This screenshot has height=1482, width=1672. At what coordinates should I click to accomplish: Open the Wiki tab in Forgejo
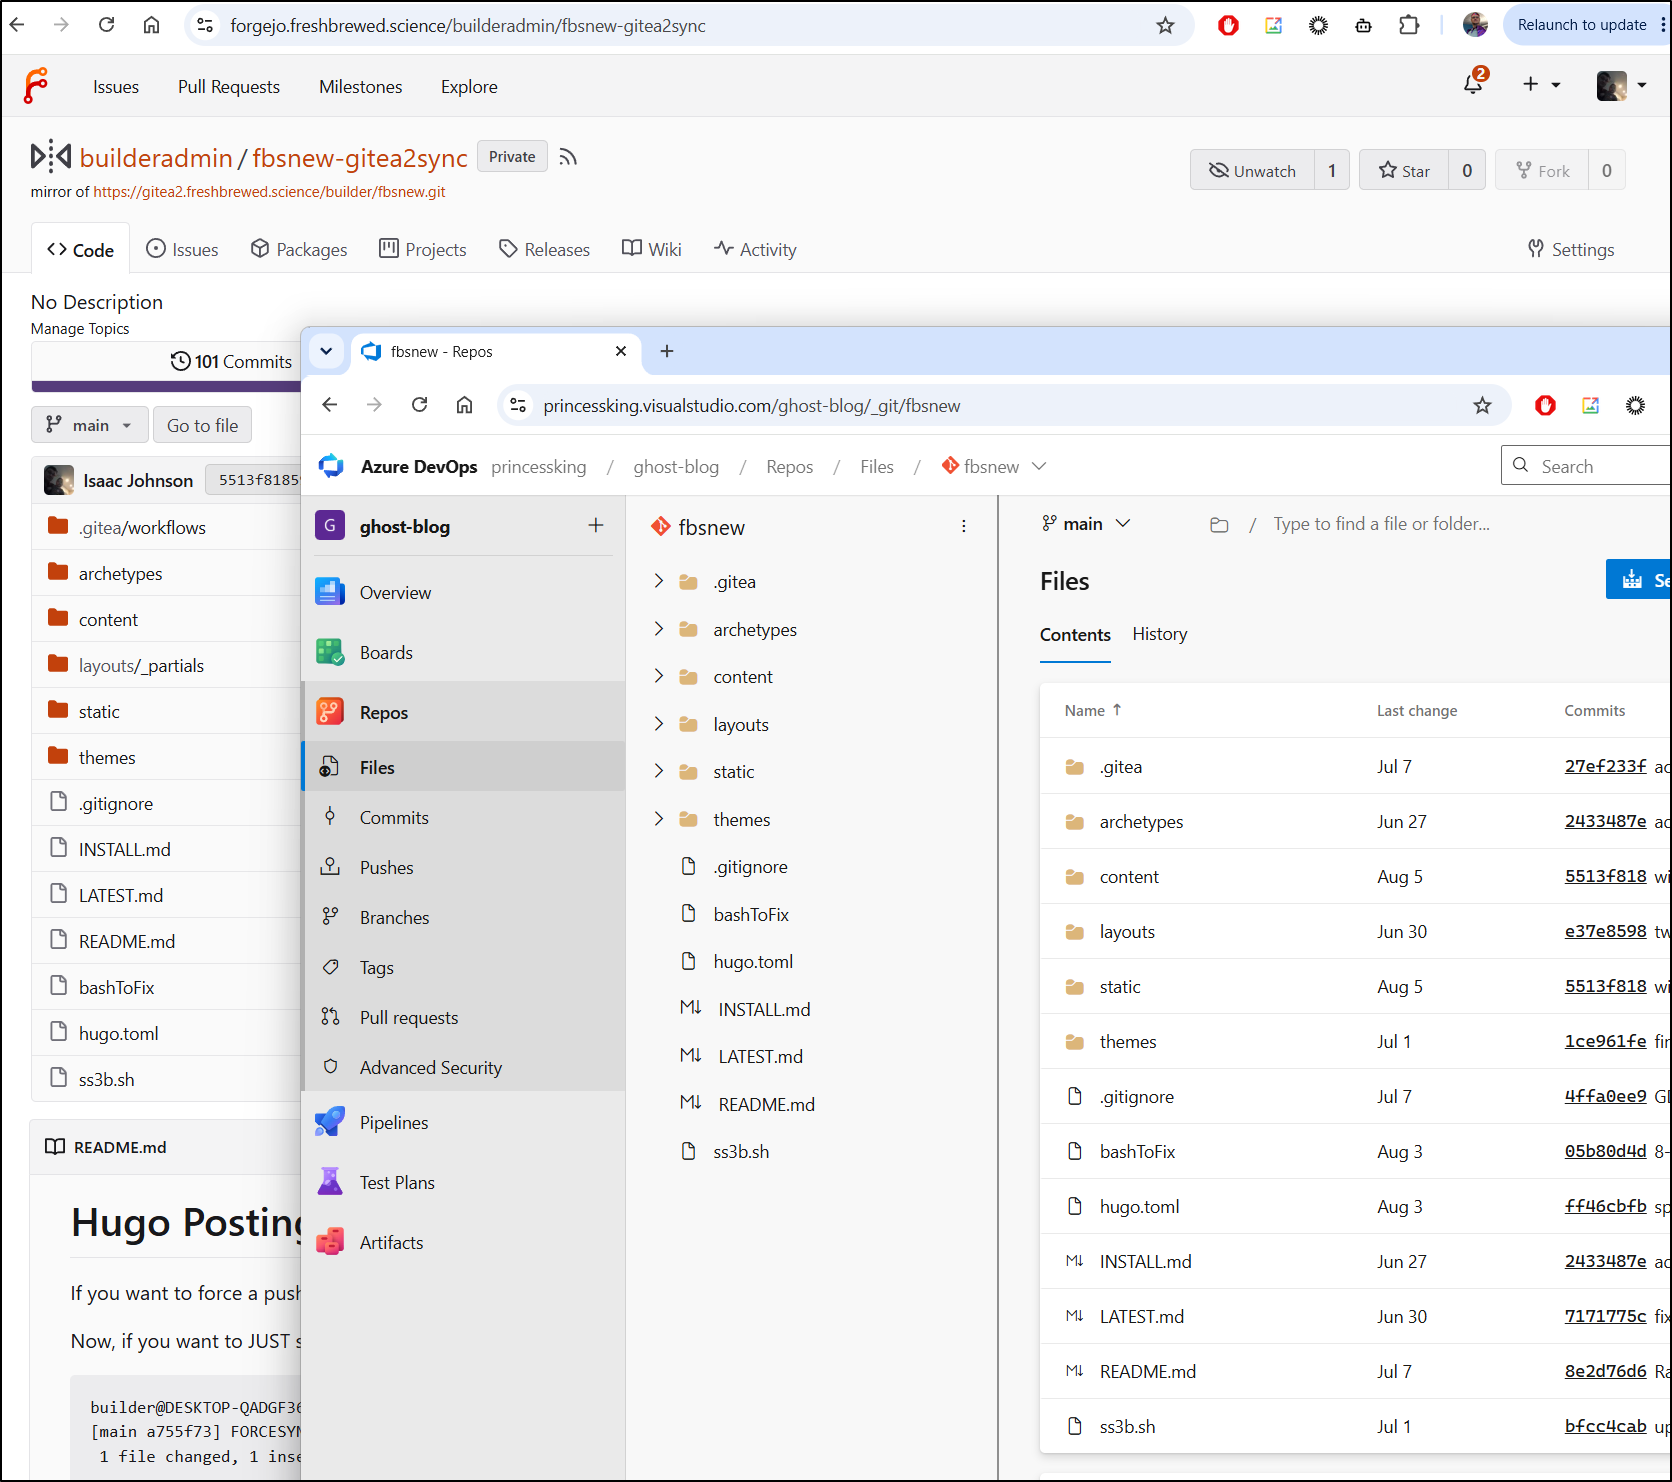(x=652, y=249)
